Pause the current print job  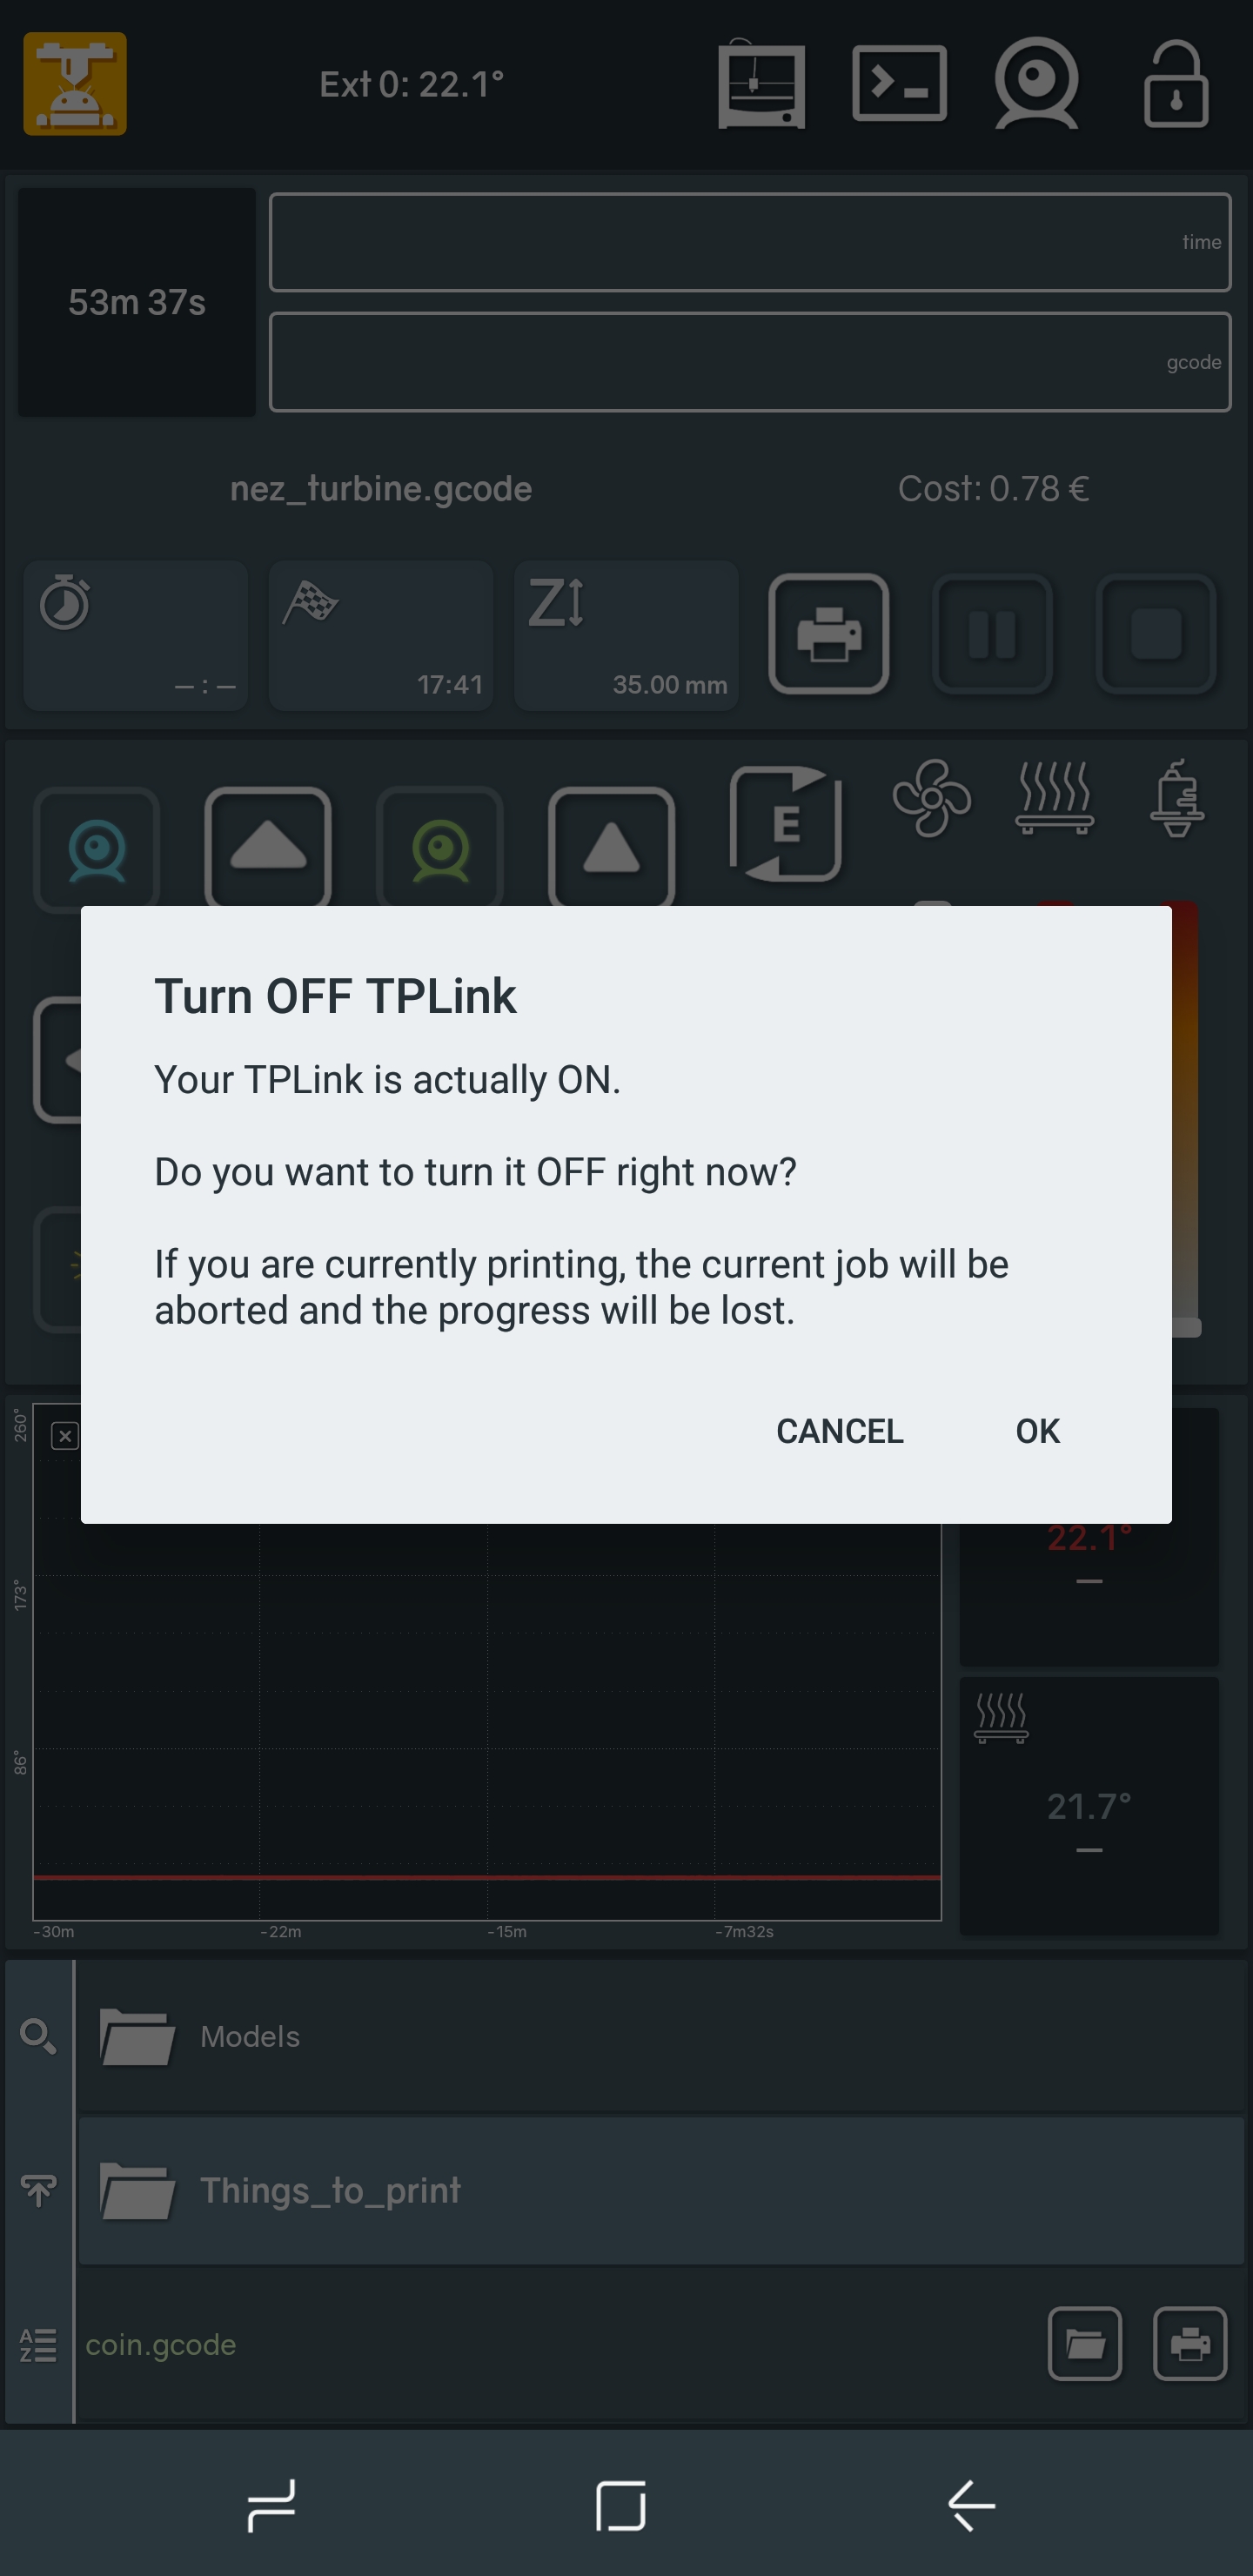[x=992, y=634]
